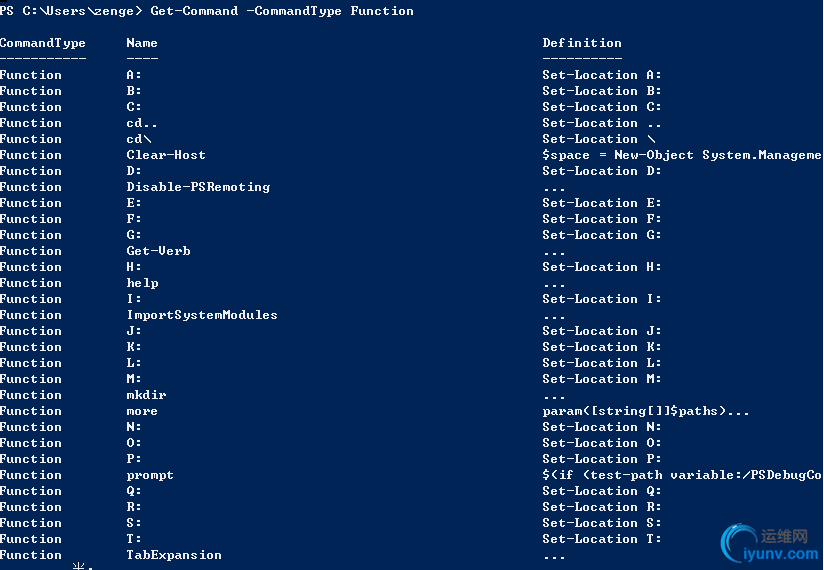The image size is (824, 570).
Task: Click the Disable-PSRemoting function name
Action: pos(198,187)
